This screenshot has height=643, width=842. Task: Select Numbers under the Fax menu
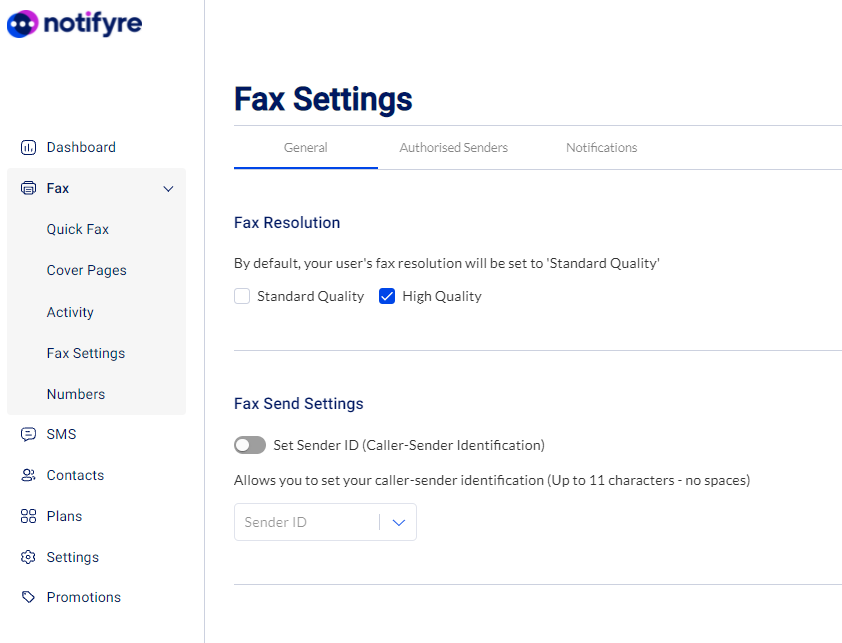pyautogui.click(x=76, y=394)
